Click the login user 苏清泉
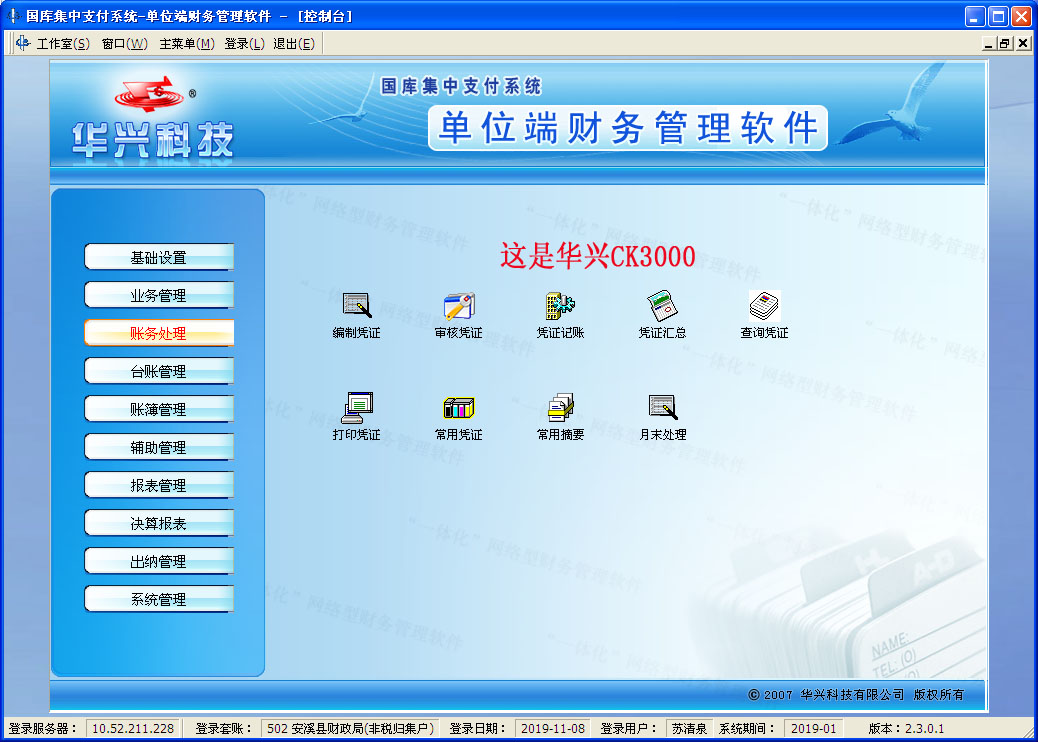 [x=689, y=728]
